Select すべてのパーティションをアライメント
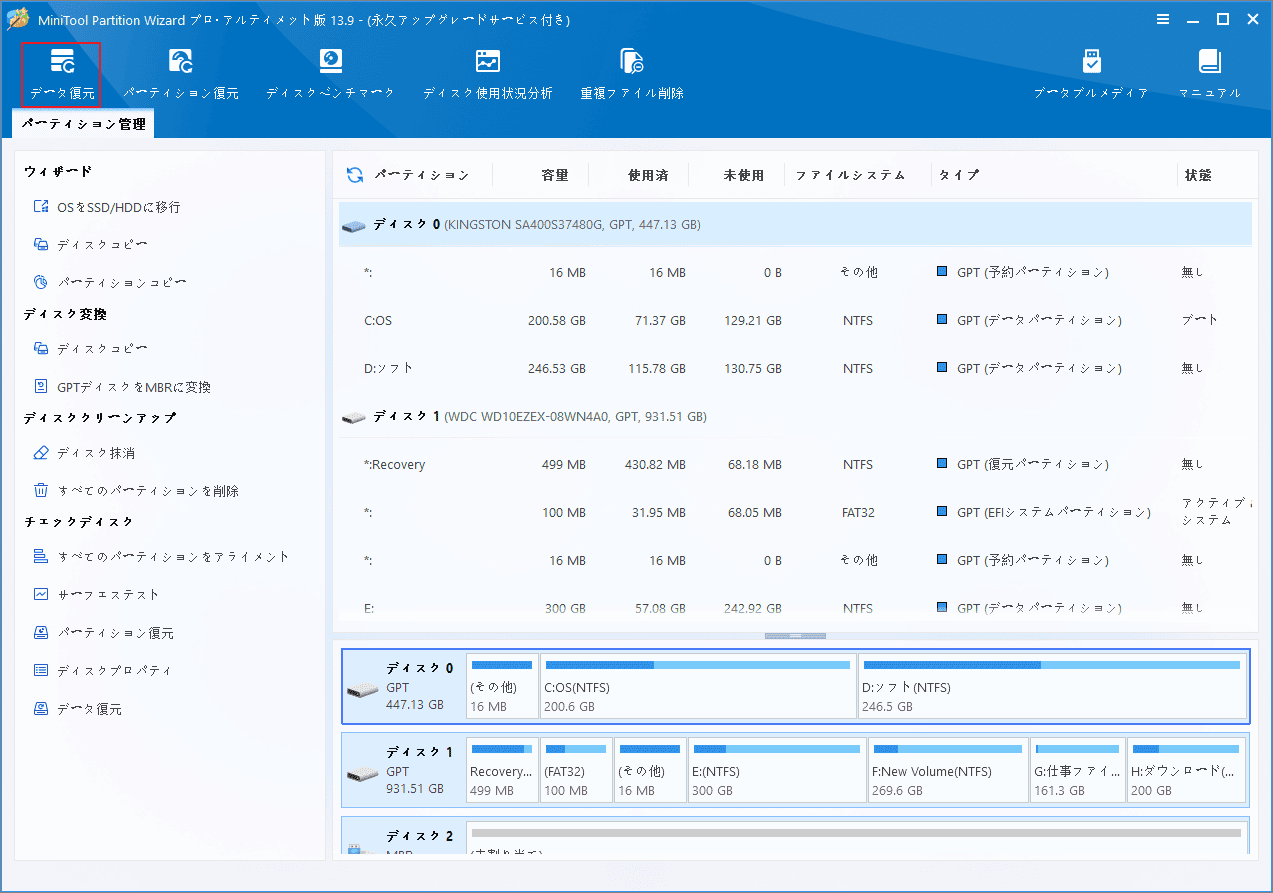Screen dimensions: 1273x893 161,556
